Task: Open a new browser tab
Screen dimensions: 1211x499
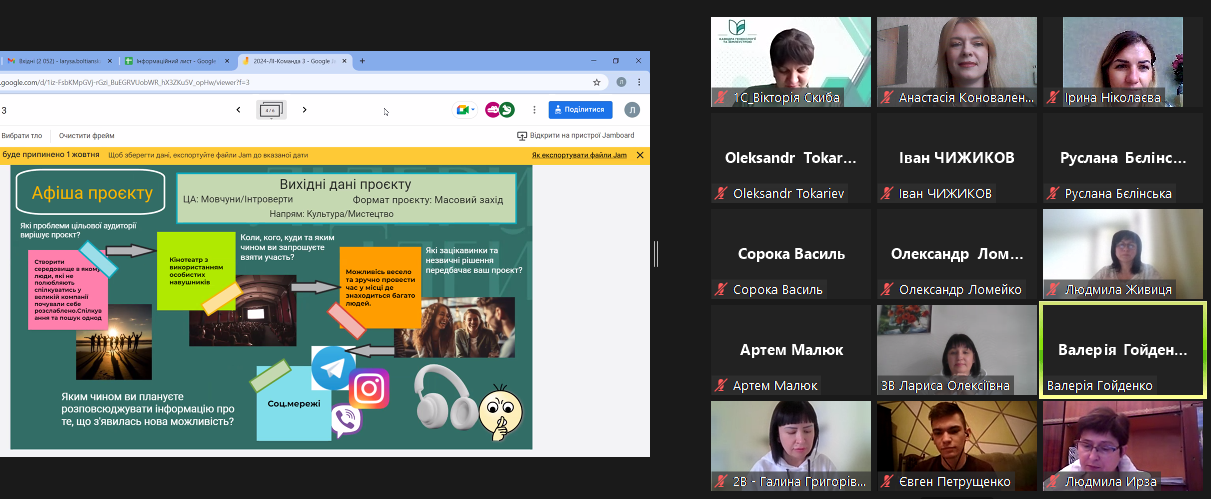Action: coord(362,61)
